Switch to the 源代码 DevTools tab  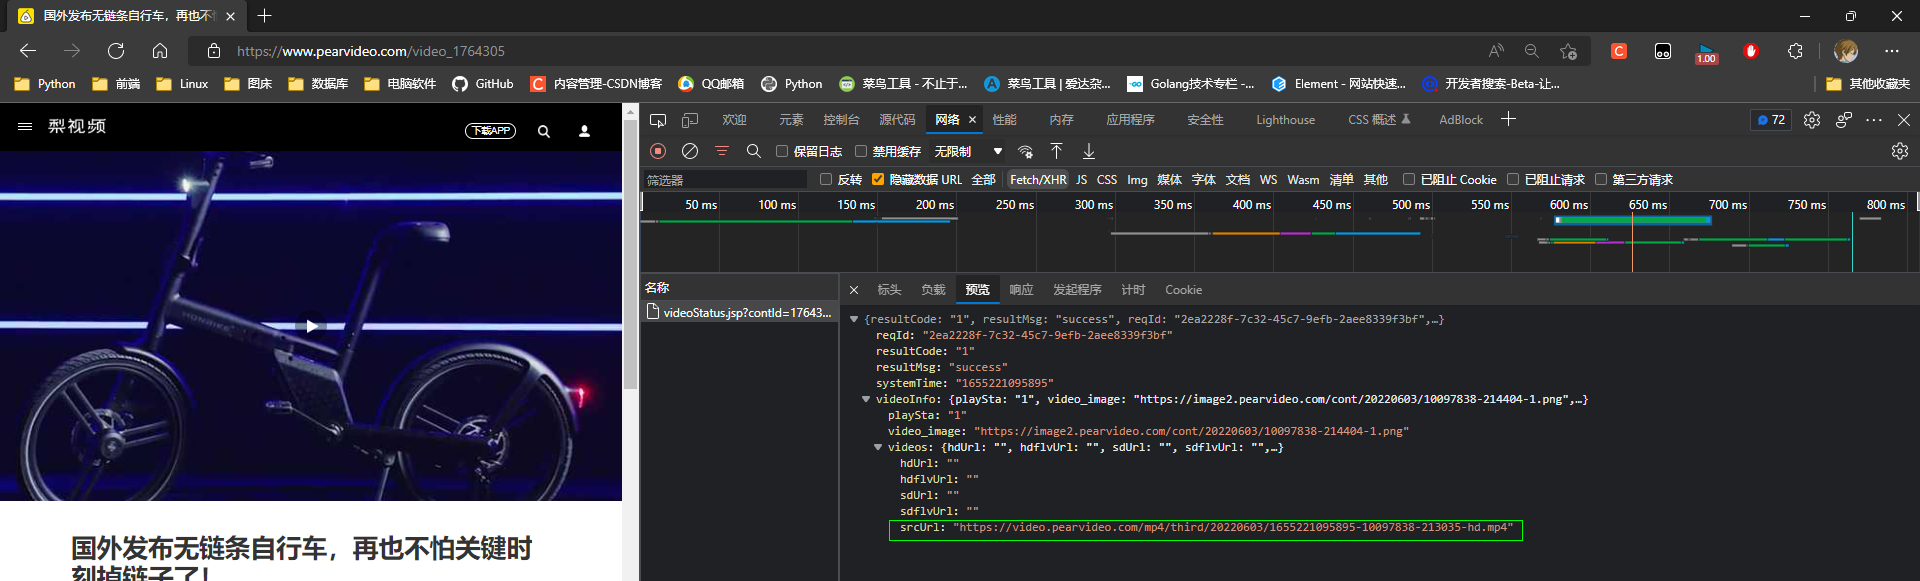(x=897, y=120)
